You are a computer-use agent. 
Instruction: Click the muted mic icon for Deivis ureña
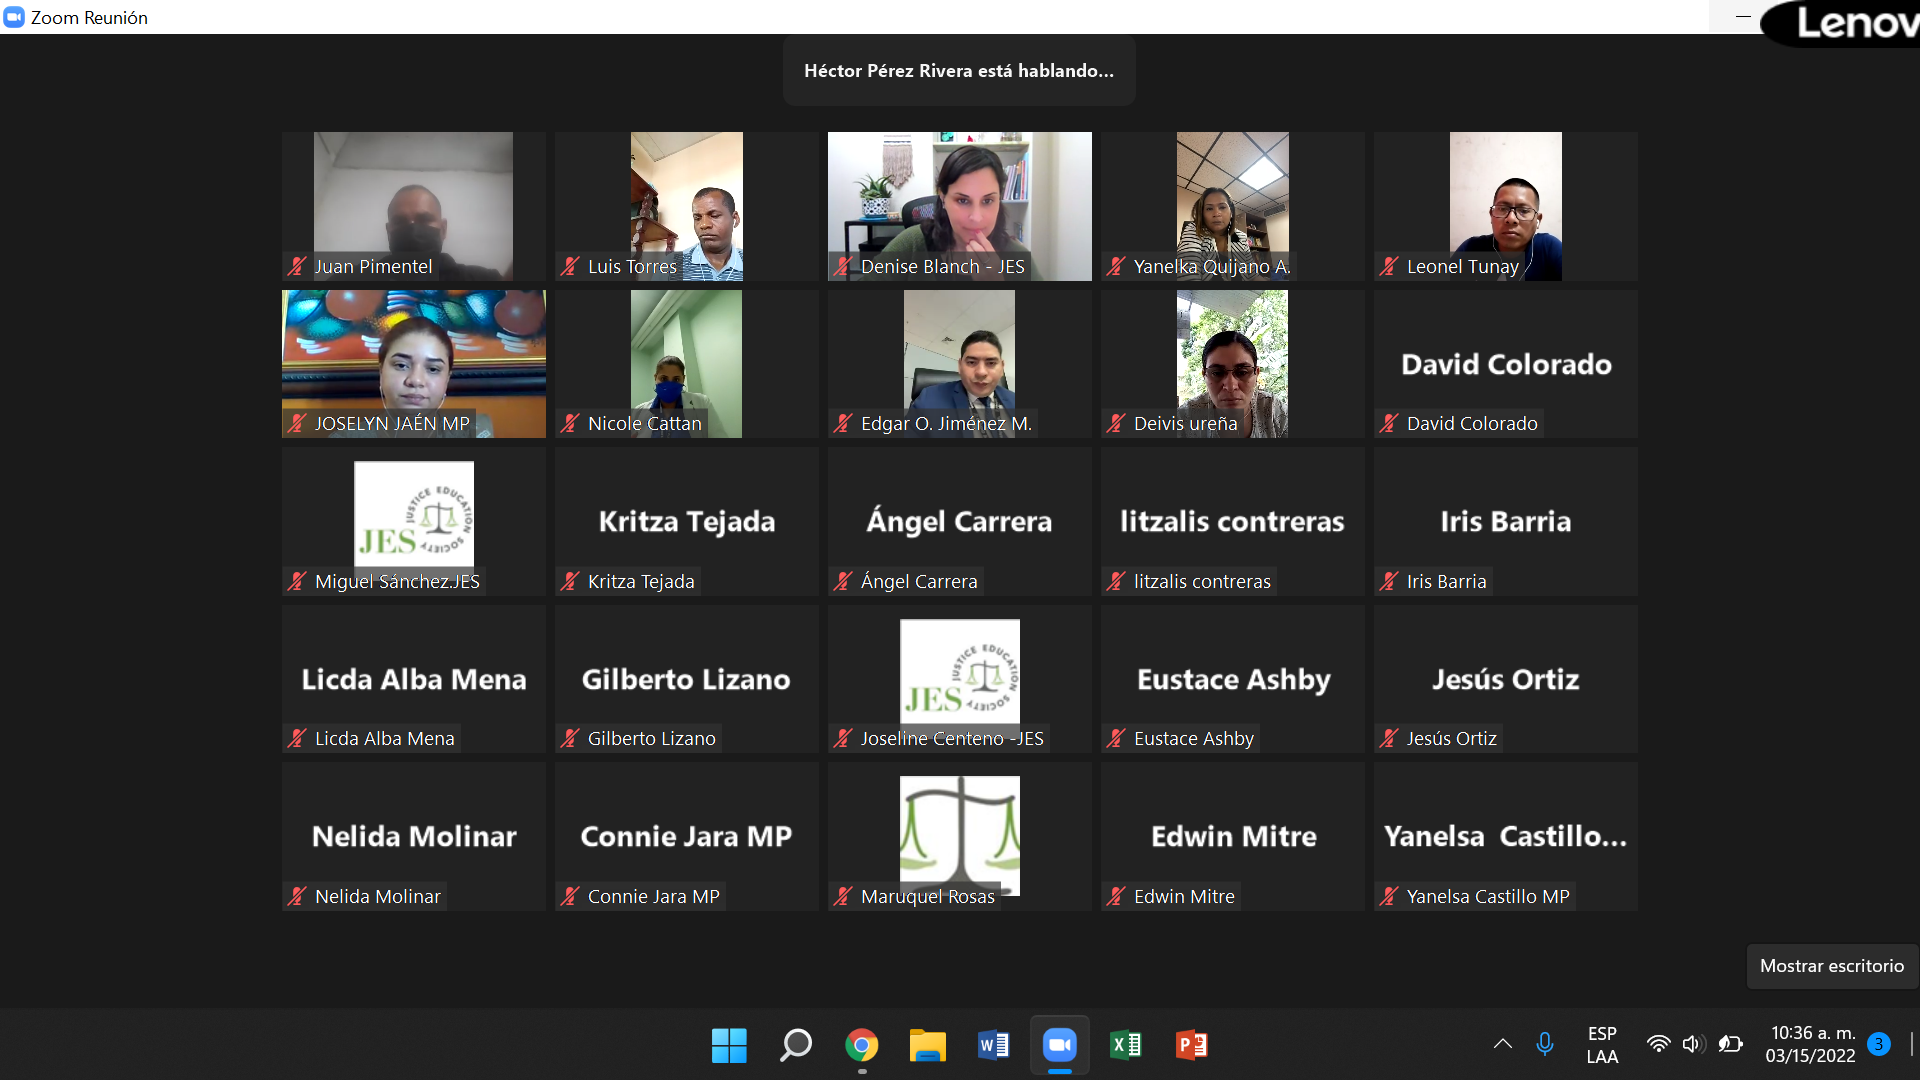[x=1116, y=423]
